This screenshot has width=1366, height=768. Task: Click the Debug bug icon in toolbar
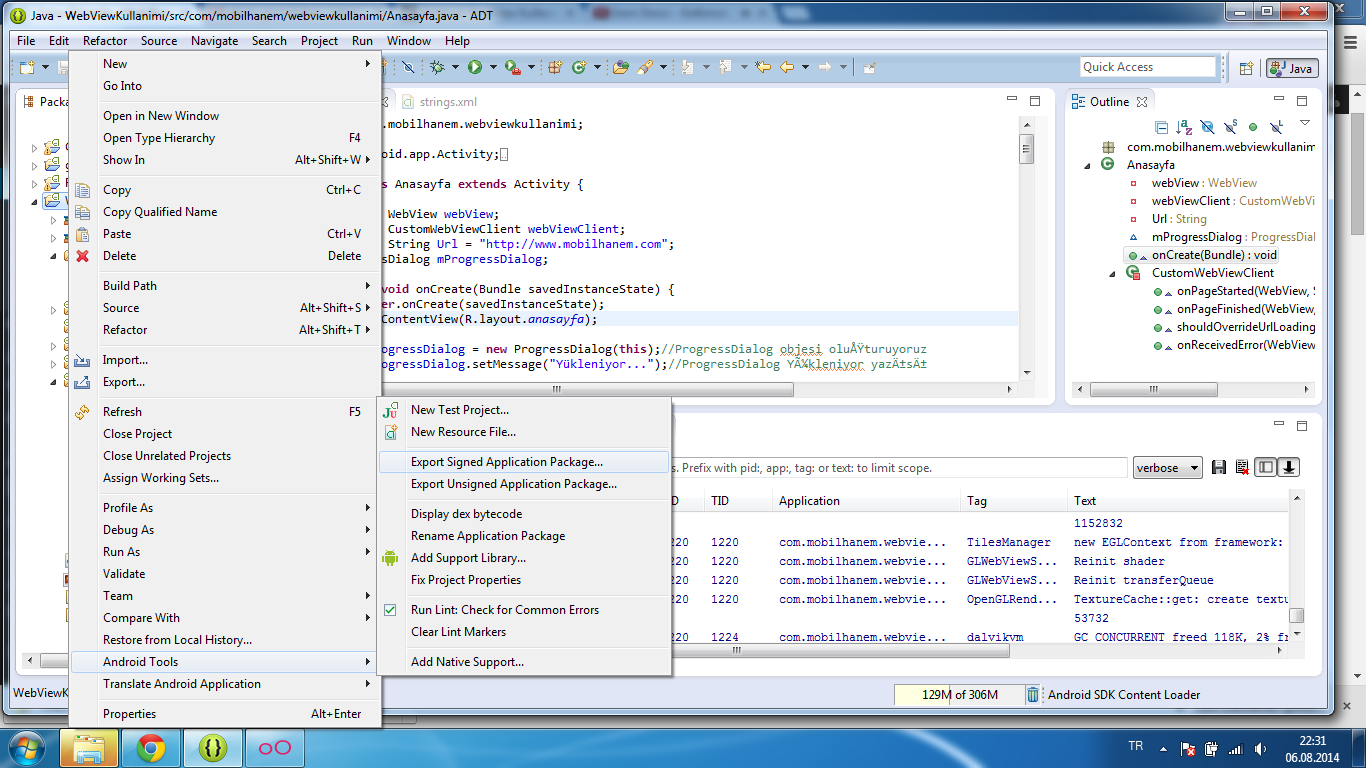tap(437, 67)
